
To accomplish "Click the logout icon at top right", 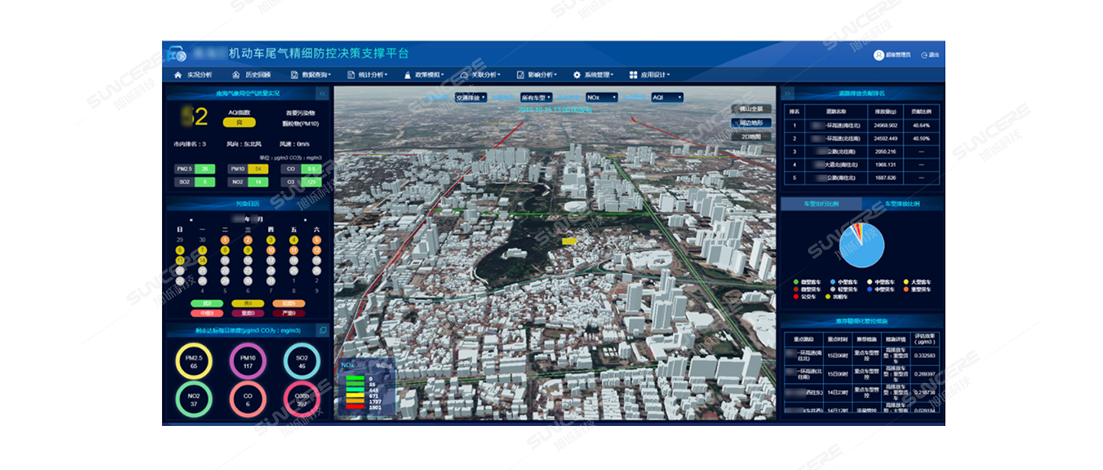I will 924,55.
